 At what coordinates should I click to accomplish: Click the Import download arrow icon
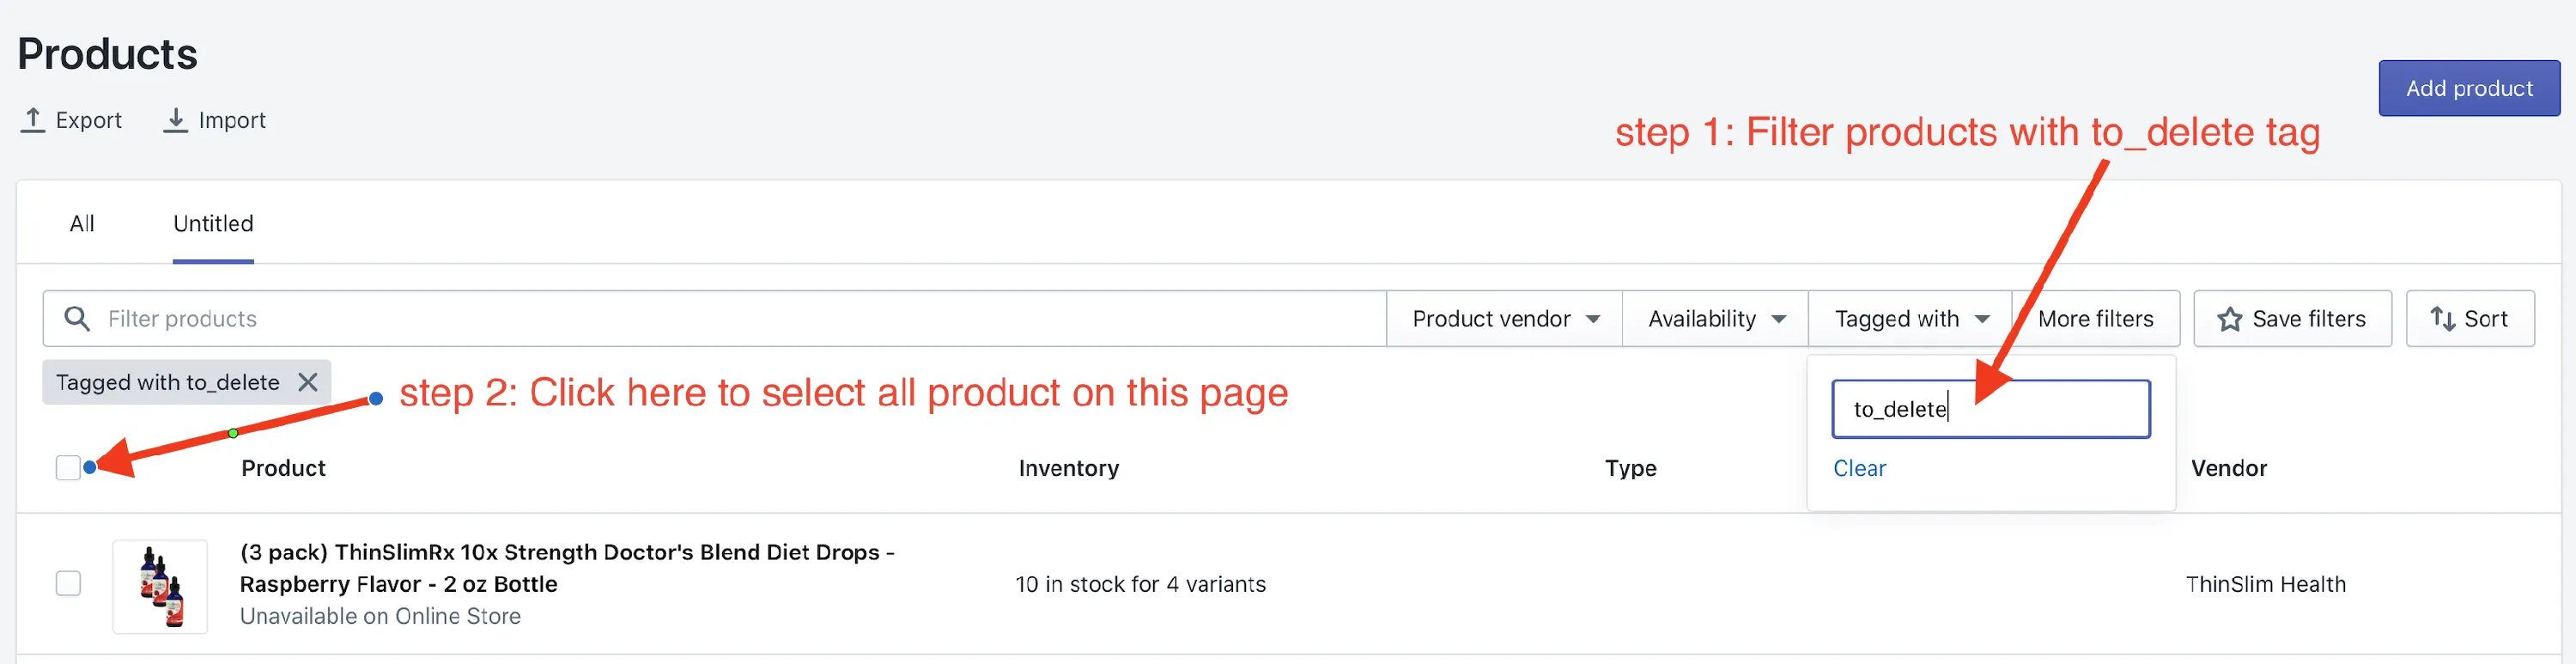(175, 120)
